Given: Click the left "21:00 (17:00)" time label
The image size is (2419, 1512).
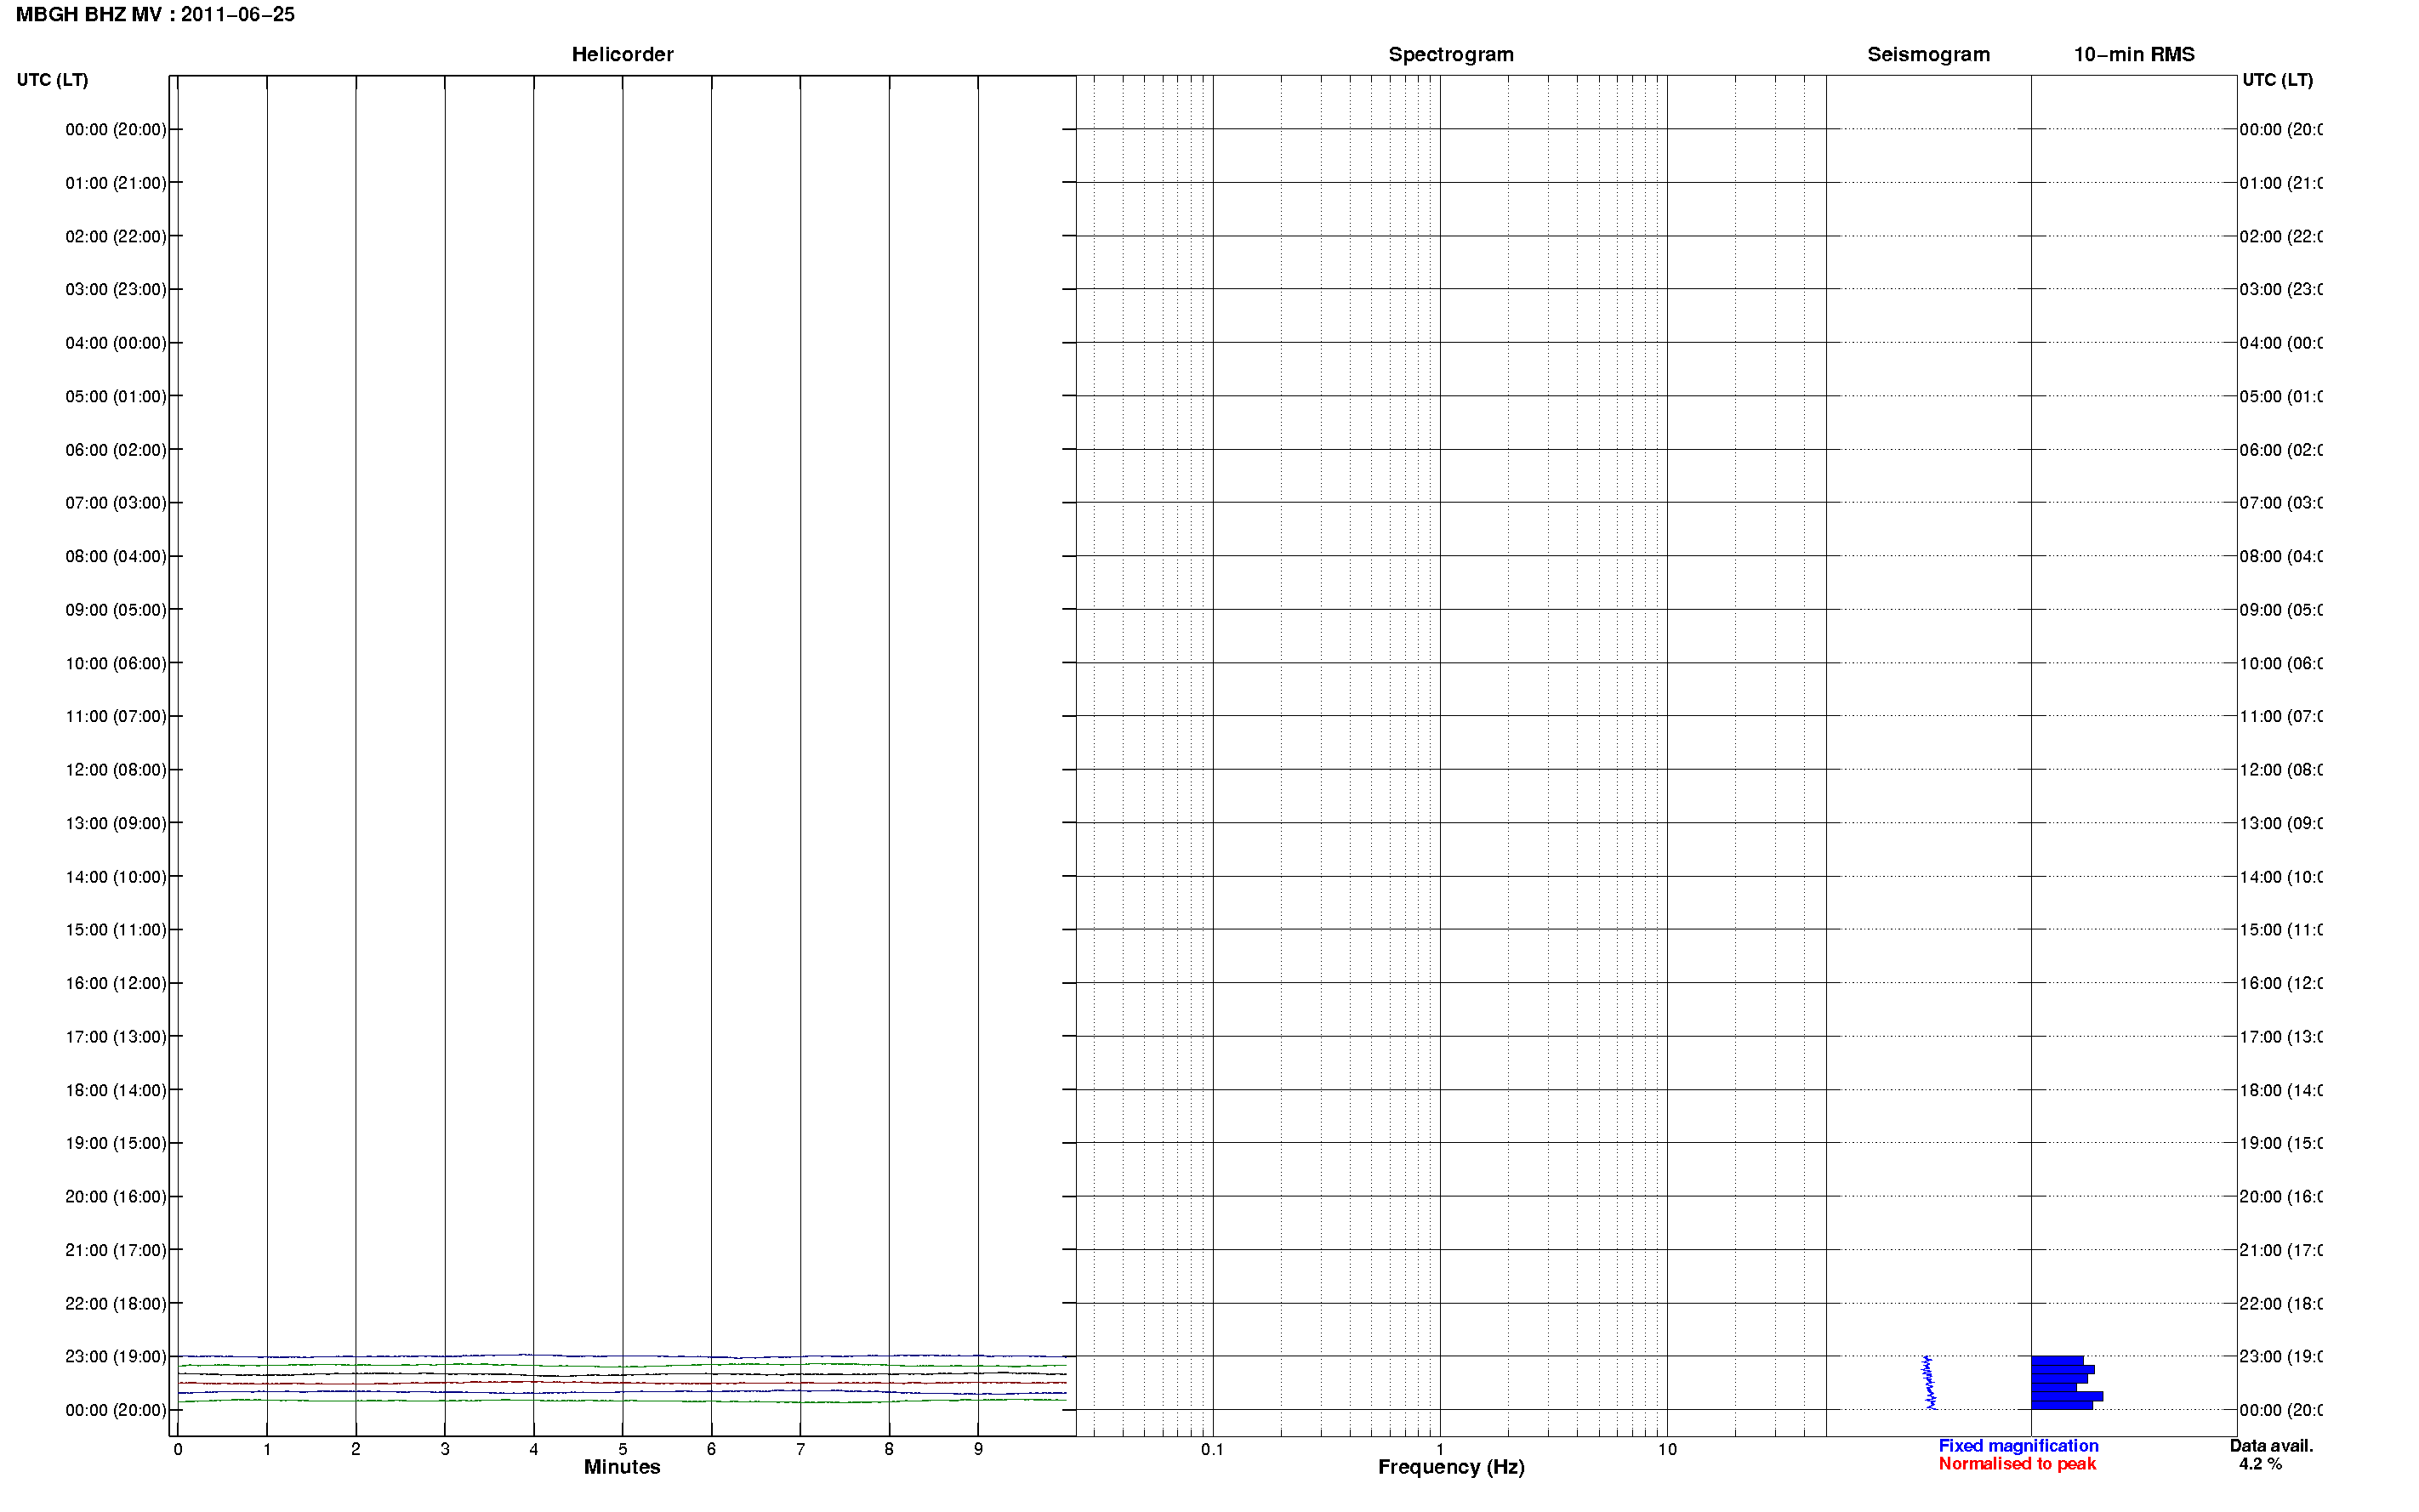Looking at the screenshot, I should [x=116, y=1251].
